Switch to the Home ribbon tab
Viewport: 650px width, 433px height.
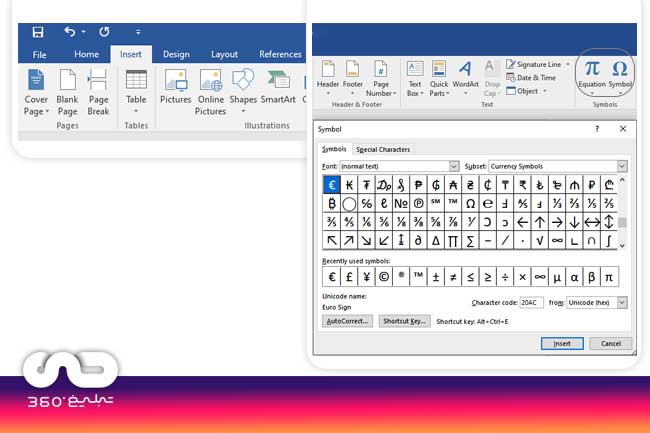tap(86, 54)
